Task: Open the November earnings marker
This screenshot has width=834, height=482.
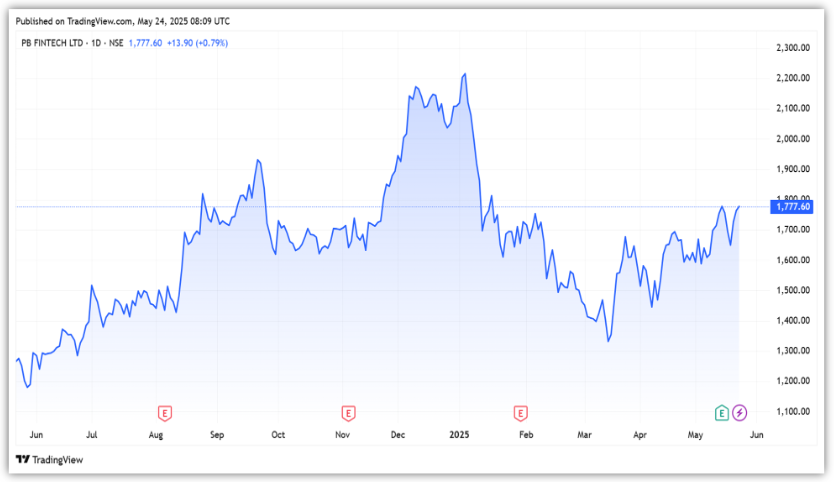Action: click(x=348, y=412)
